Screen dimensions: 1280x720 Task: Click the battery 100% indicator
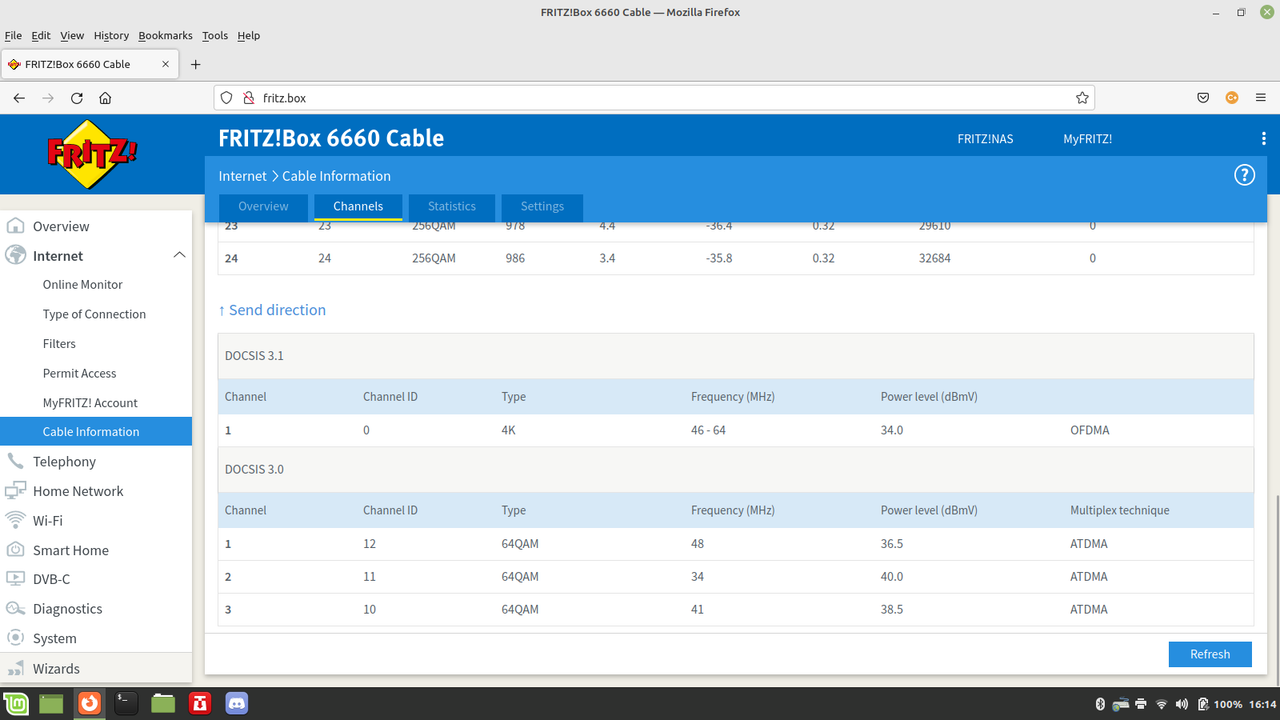[1219, 704]
